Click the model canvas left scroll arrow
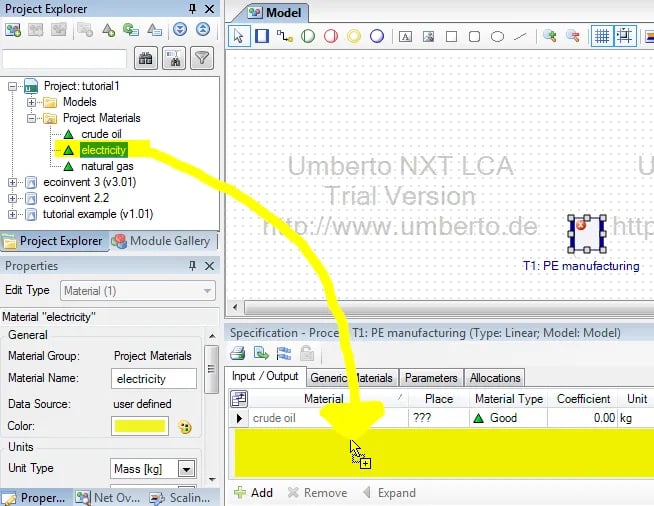Screen dimensions: 654x506 (235, 308)
